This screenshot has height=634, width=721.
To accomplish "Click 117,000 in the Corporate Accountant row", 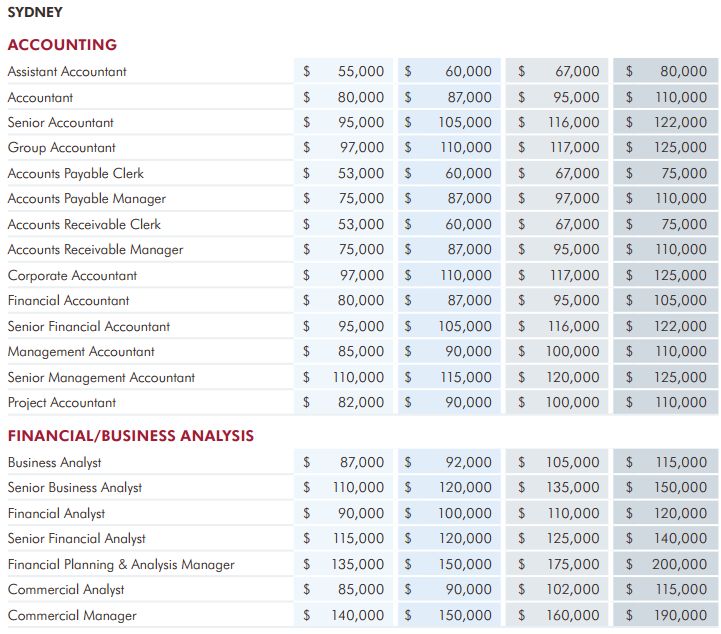I will [x=575, y=275].
